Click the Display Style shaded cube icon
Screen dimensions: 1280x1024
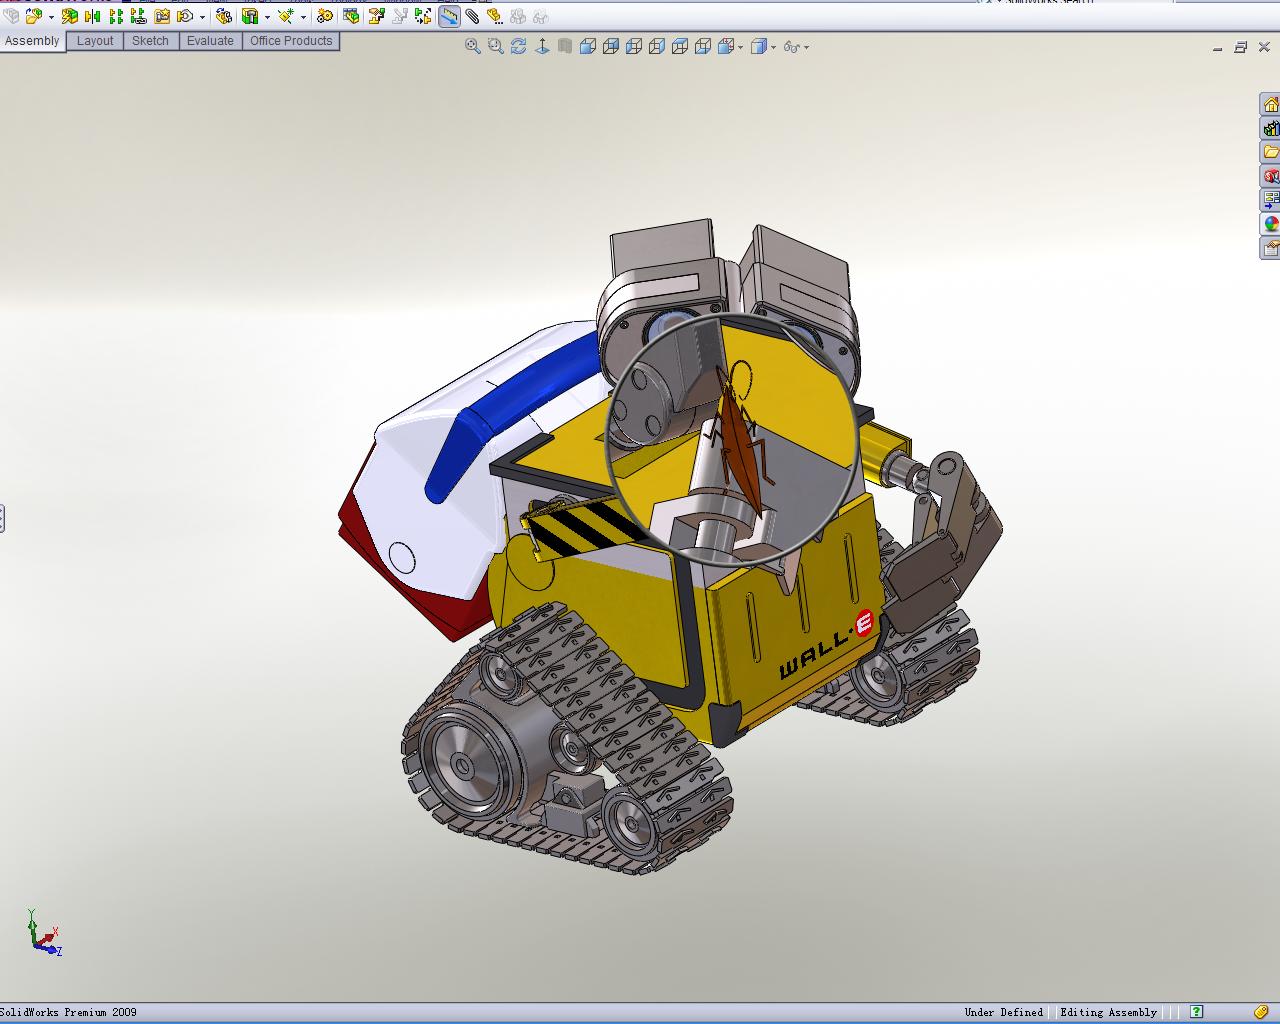click(x=759, y=46)
